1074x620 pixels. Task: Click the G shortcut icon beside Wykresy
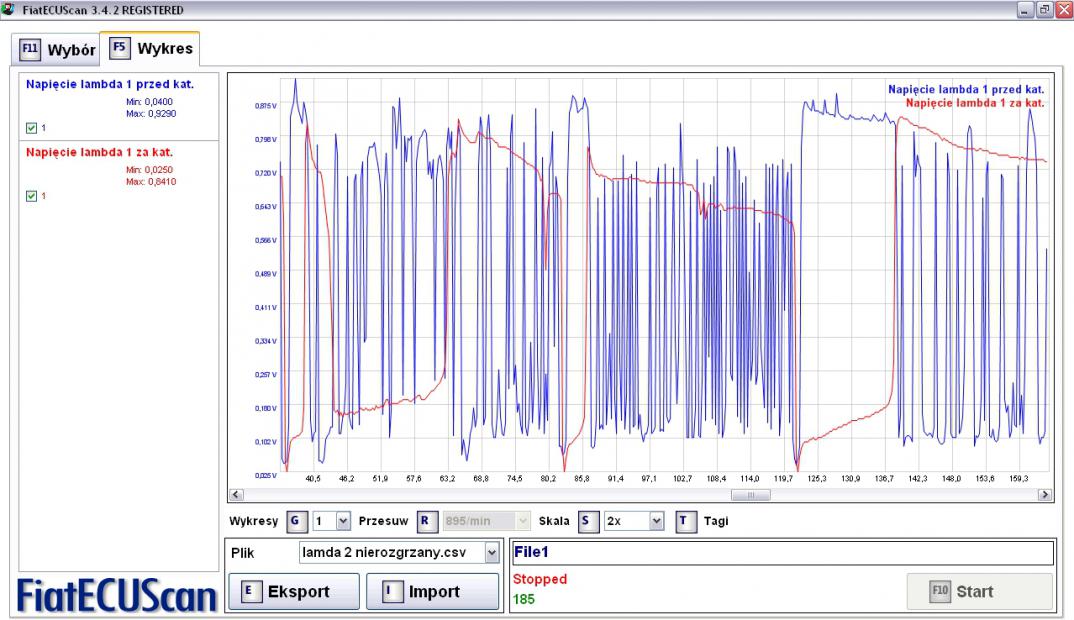pyautogui.click(x=295, y=521)
